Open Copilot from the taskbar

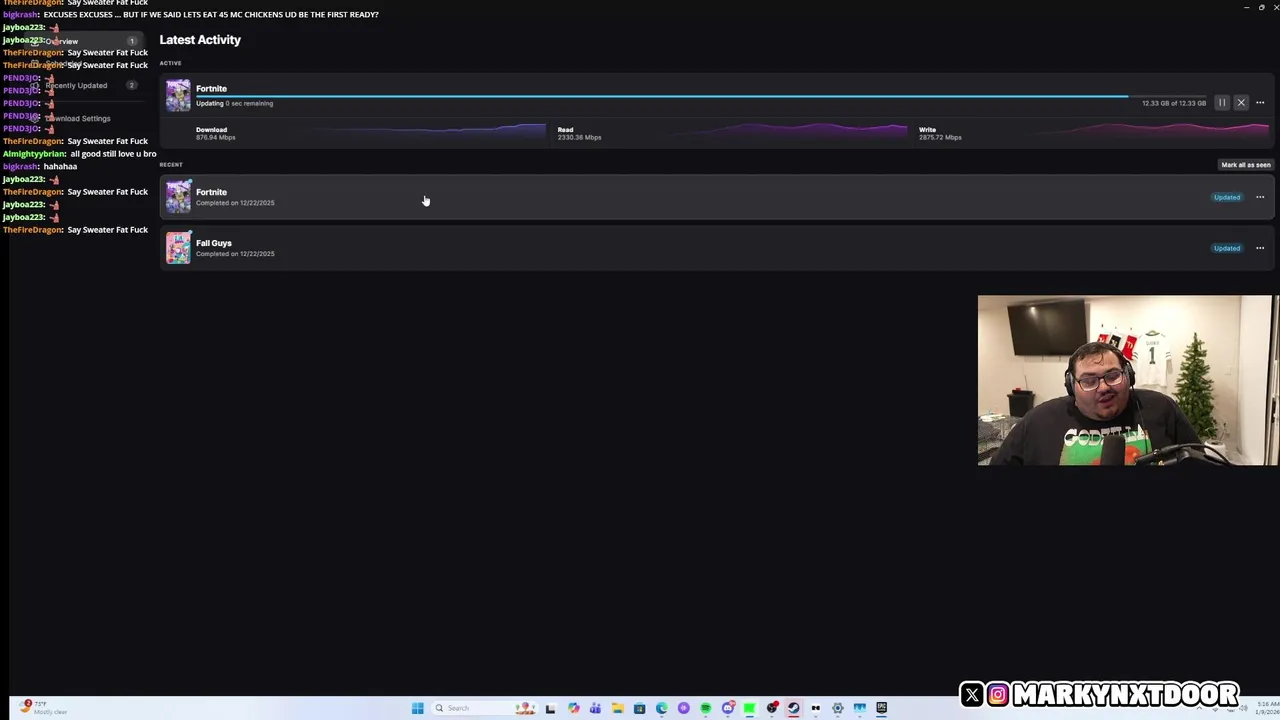(x=573, y=708)
